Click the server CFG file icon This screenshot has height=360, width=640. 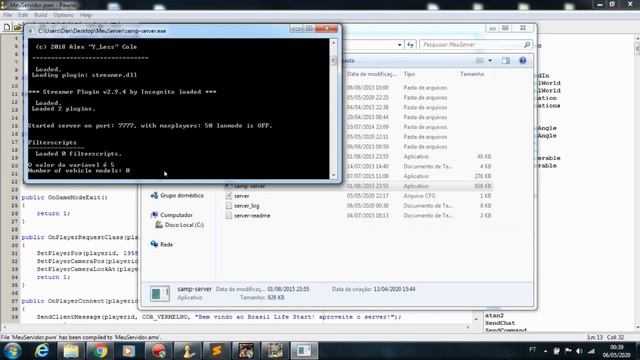coord(229,196)
